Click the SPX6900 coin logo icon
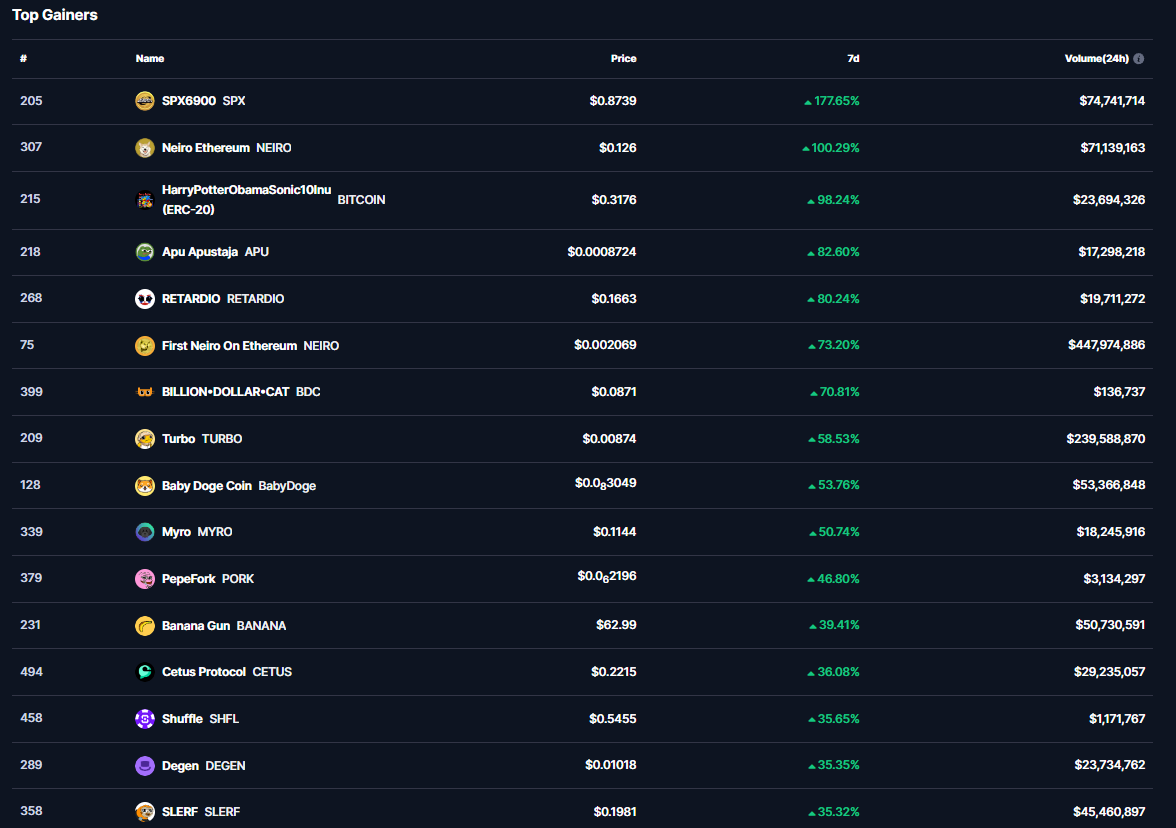The image size is (1176, 828). click(145, 101)
